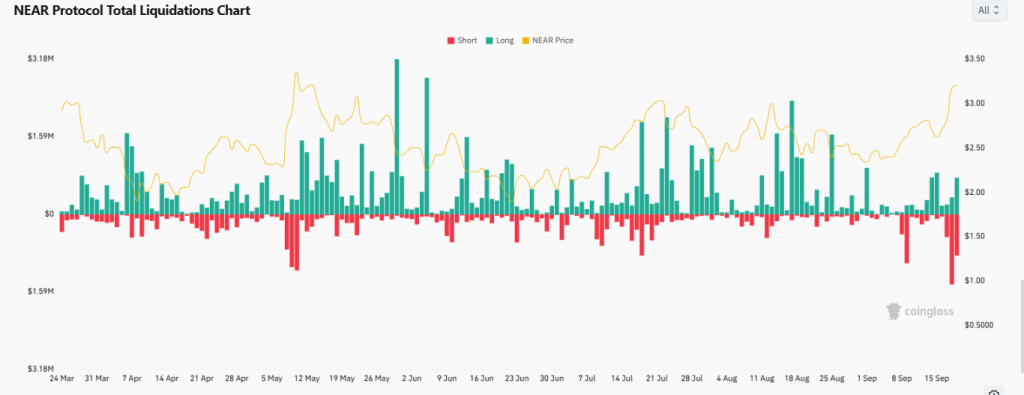Click the $3.50 price axis label

(975, 59)
